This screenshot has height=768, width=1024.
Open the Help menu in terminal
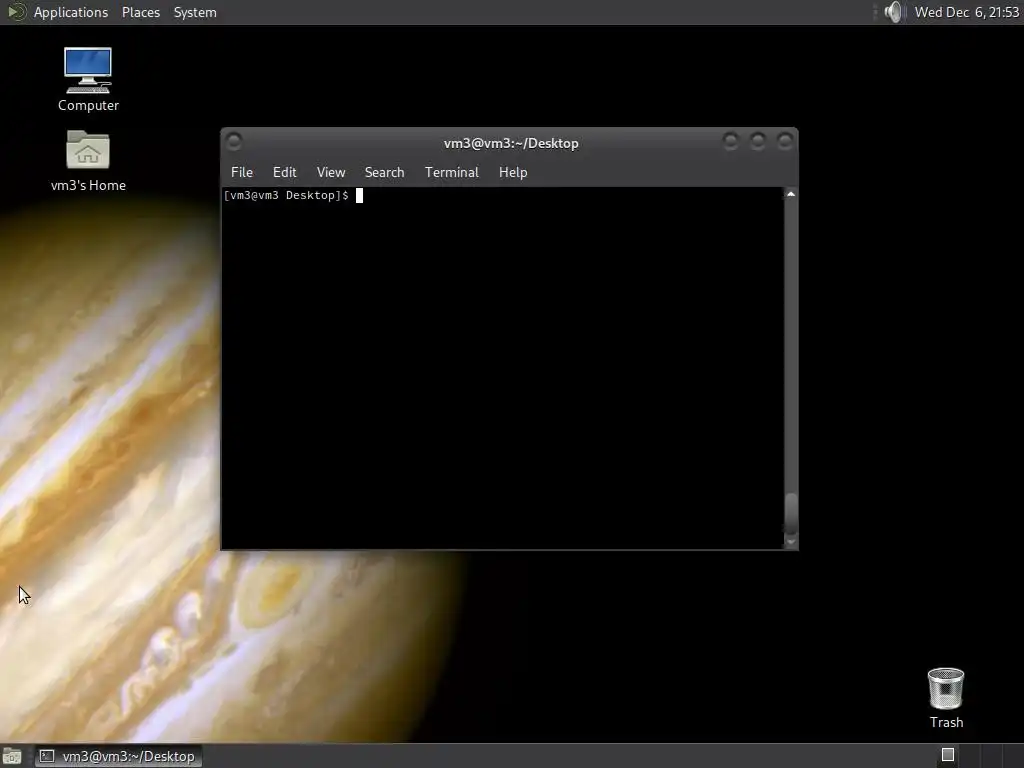click(x=513, y=172)
